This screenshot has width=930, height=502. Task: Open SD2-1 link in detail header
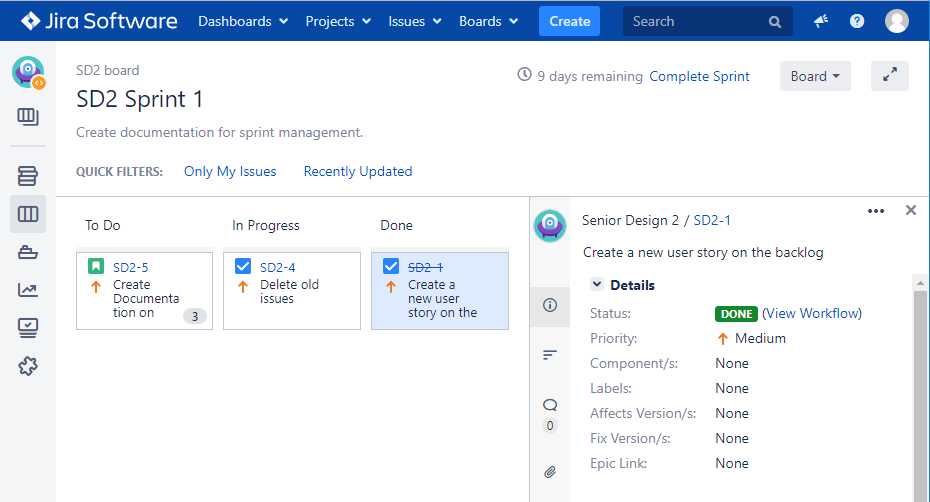coord(712,220)
